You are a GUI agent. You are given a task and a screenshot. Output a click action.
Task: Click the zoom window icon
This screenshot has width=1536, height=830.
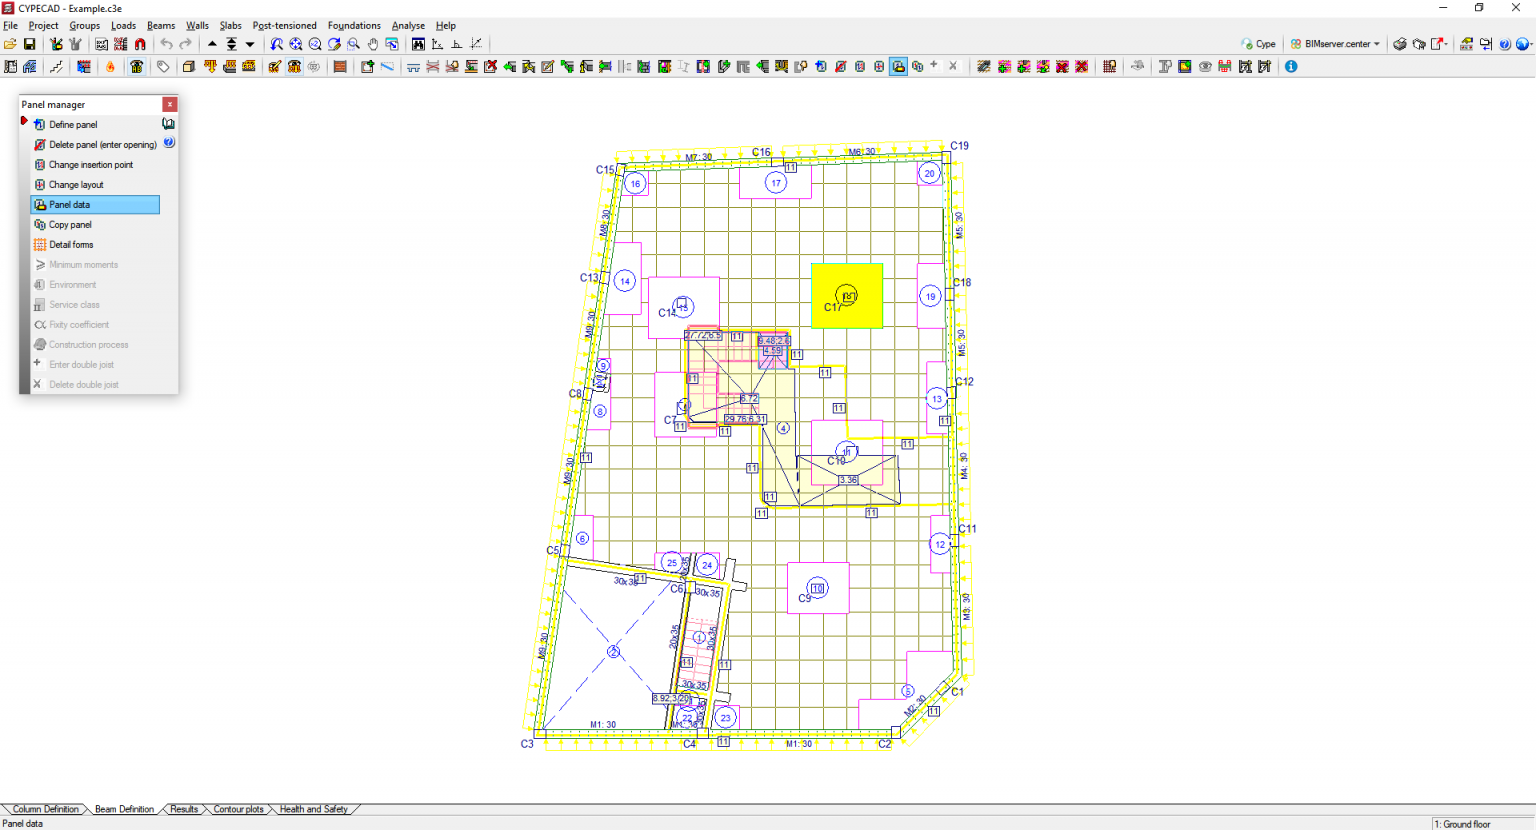(x=353, y=44)
